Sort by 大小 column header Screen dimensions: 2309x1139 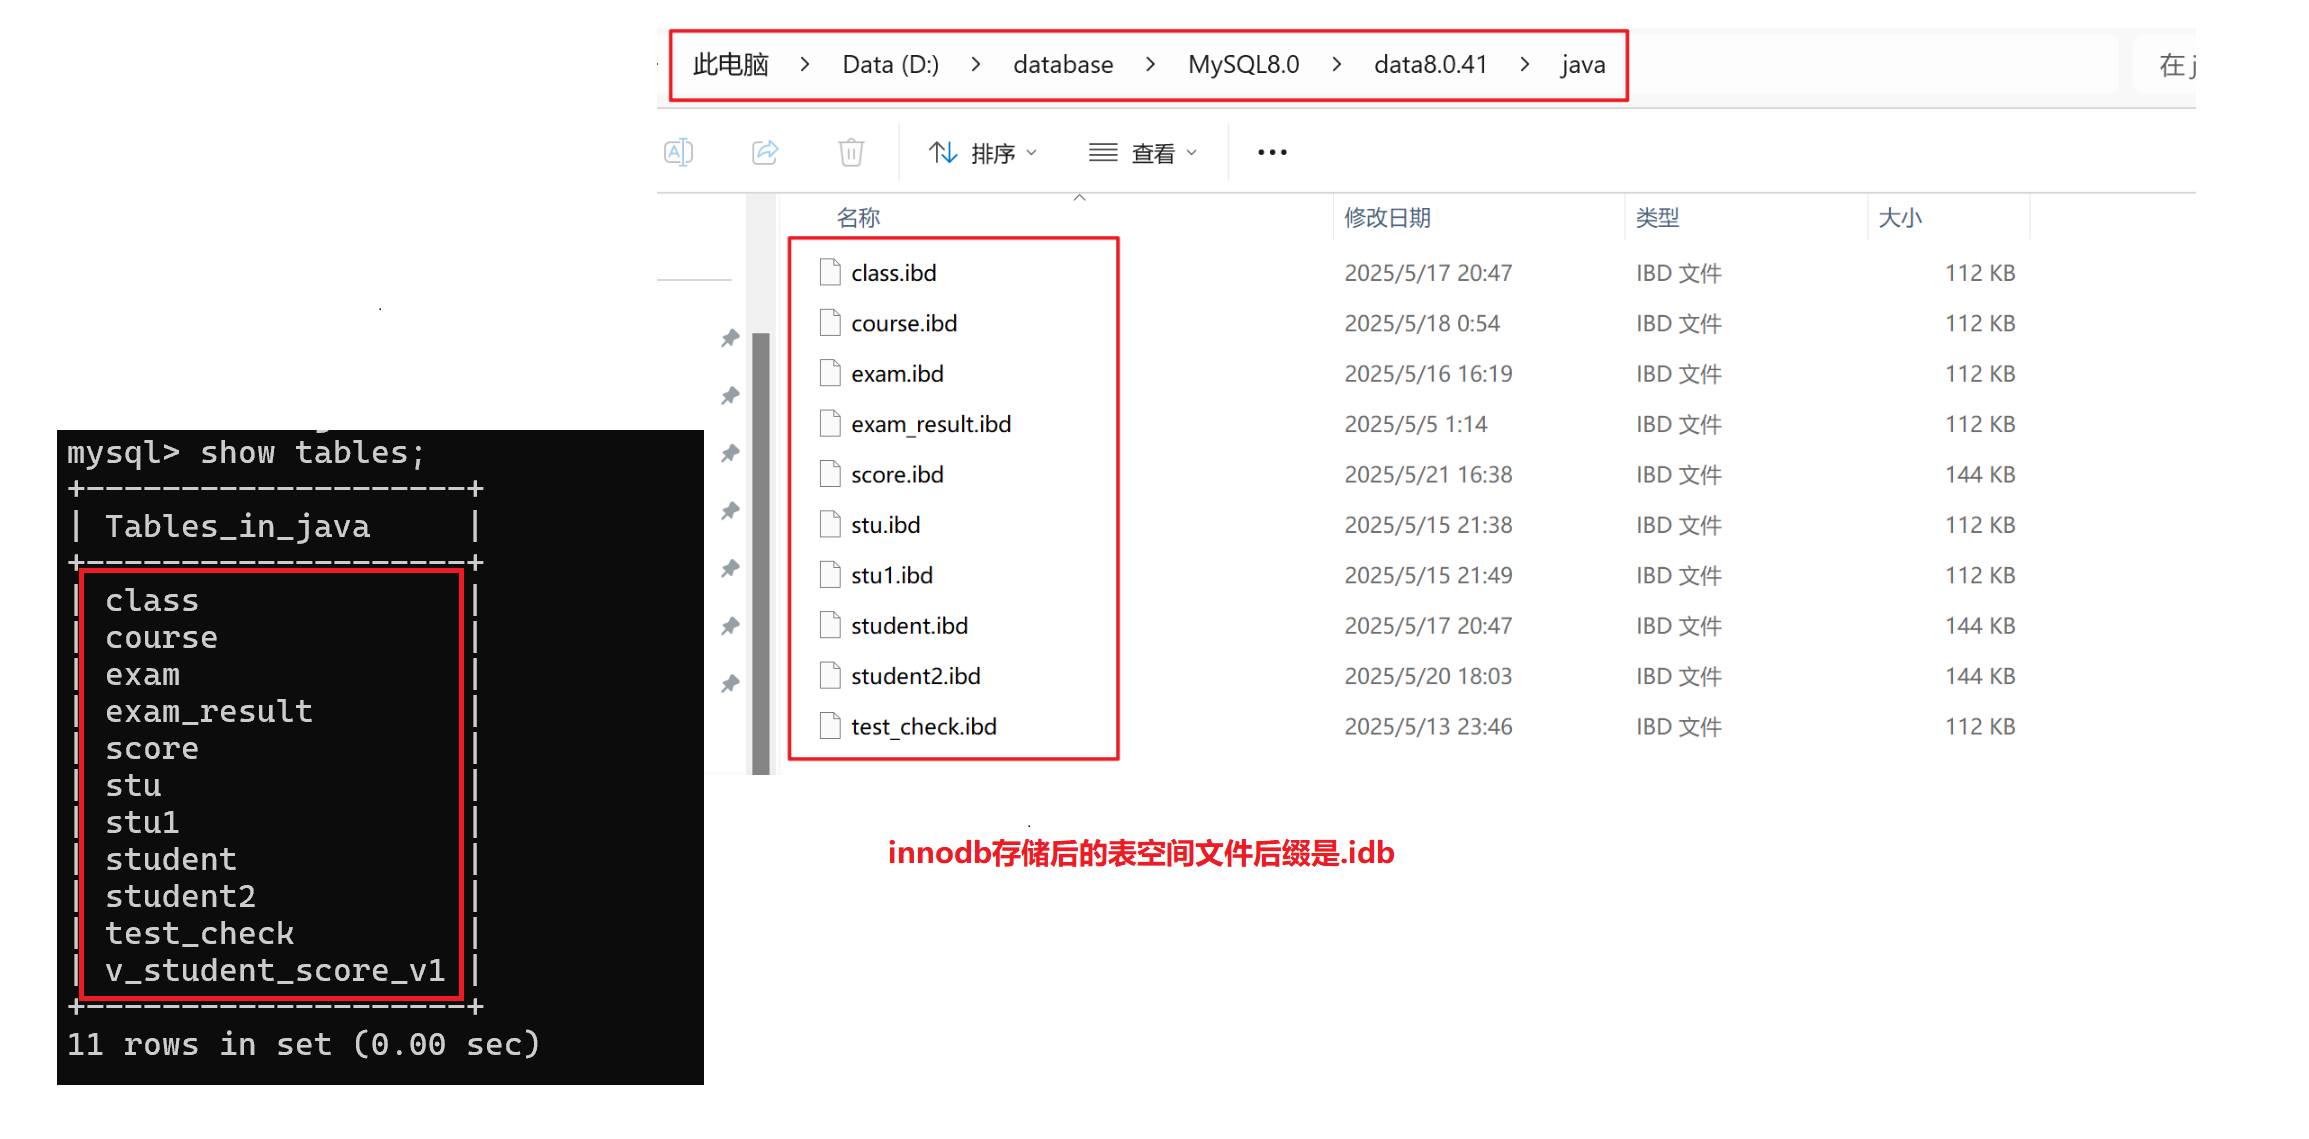(x=1899, y=217)
